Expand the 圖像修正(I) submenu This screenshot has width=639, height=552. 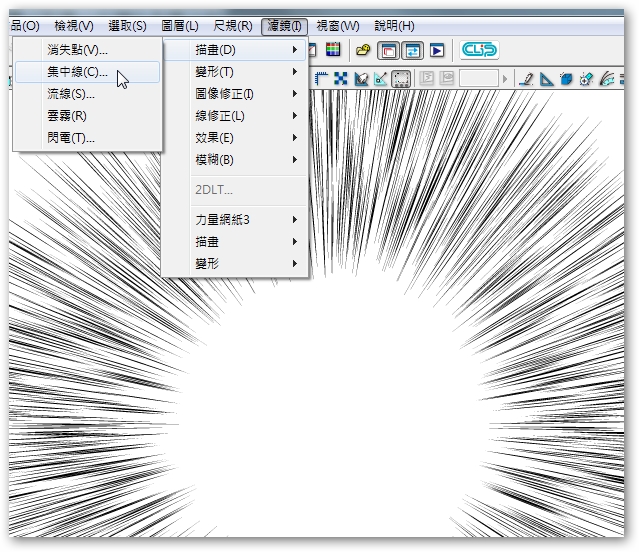point(234,94)
